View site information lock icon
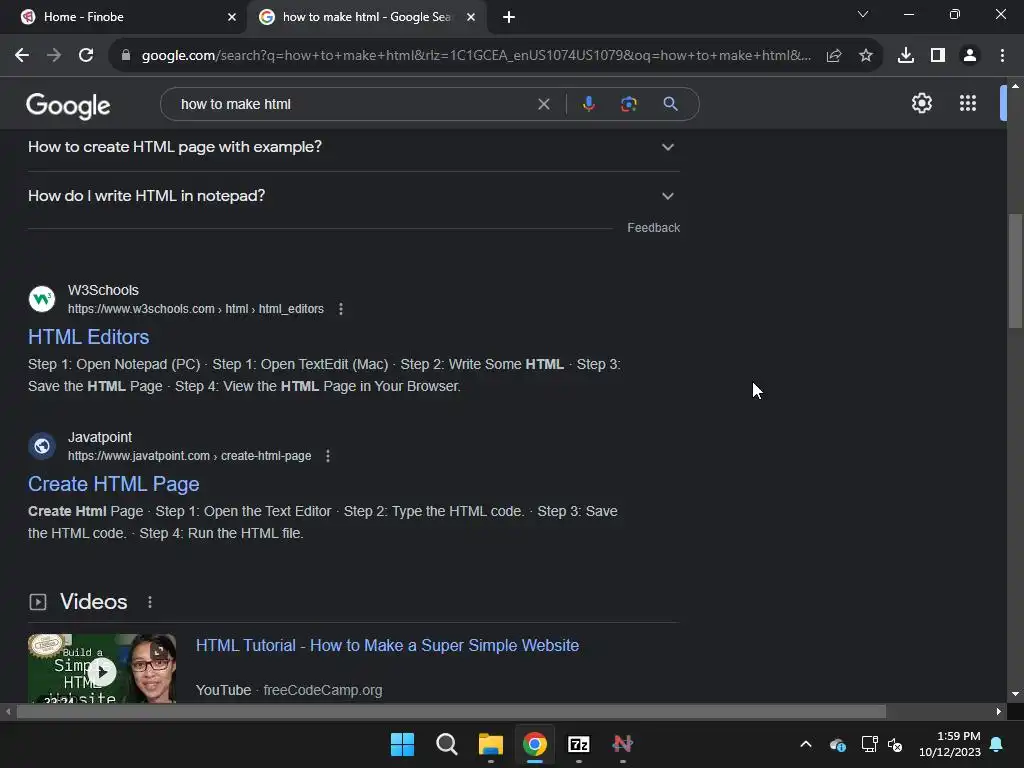1024x768 pixels. tap(126, 56)
